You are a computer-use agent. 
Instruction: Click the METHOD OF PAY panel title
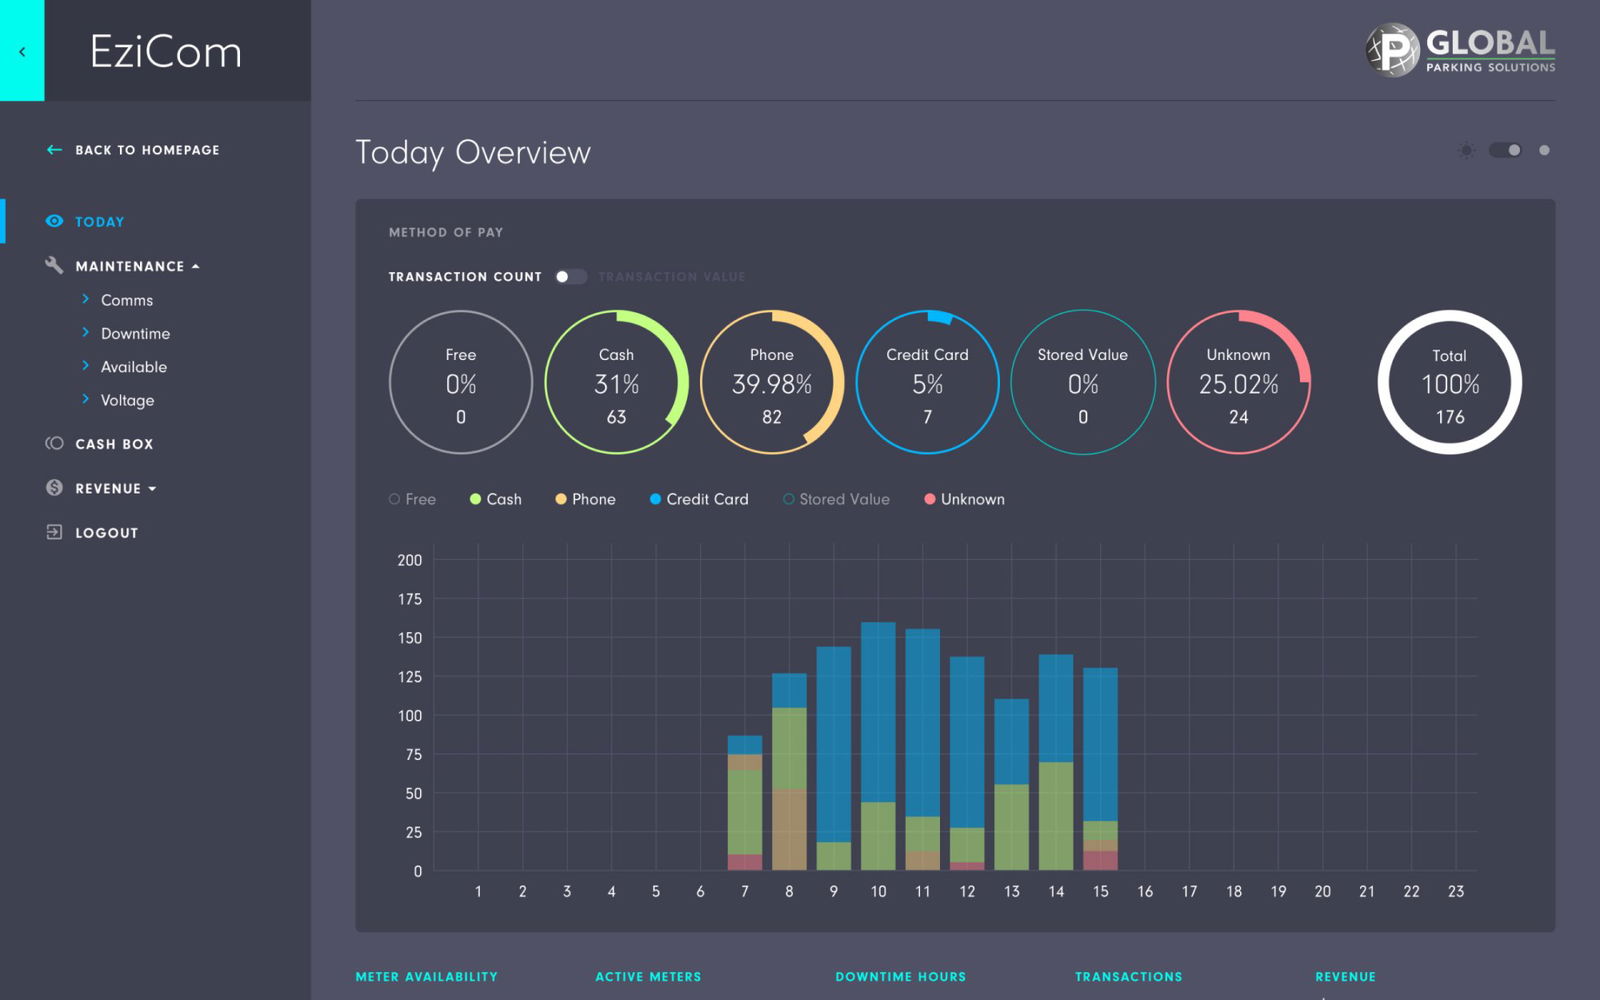[446, 232]
